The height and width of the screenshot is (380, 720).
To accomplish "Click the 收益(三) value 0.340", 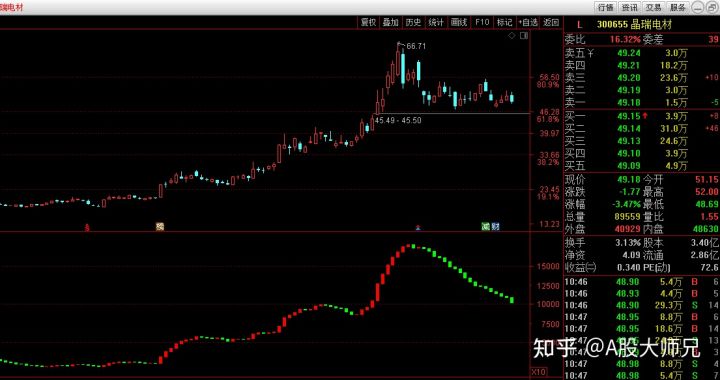I will (x=629, y=268).
